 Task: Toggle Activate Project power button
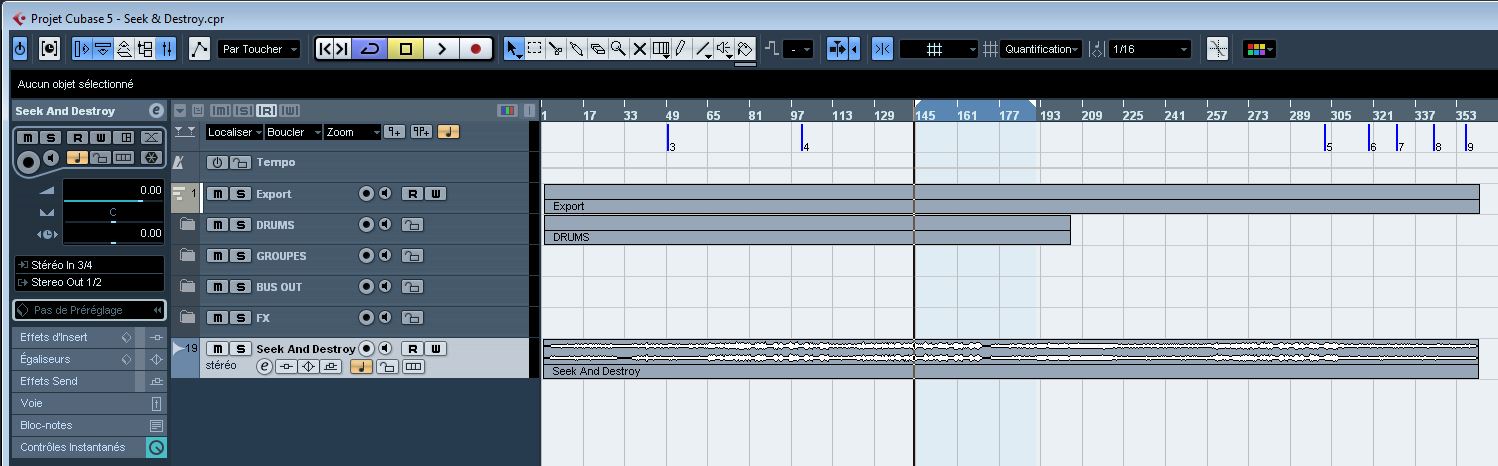click(20, 48)
